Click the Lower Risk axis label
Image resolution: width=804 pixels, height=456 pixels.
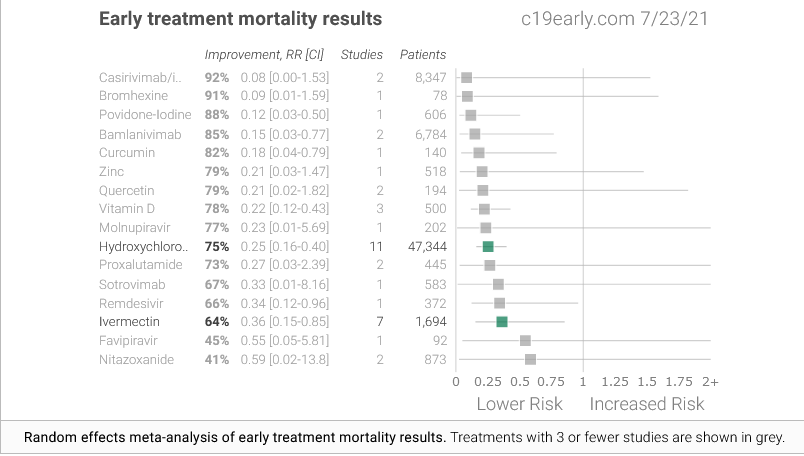(519, 404)
